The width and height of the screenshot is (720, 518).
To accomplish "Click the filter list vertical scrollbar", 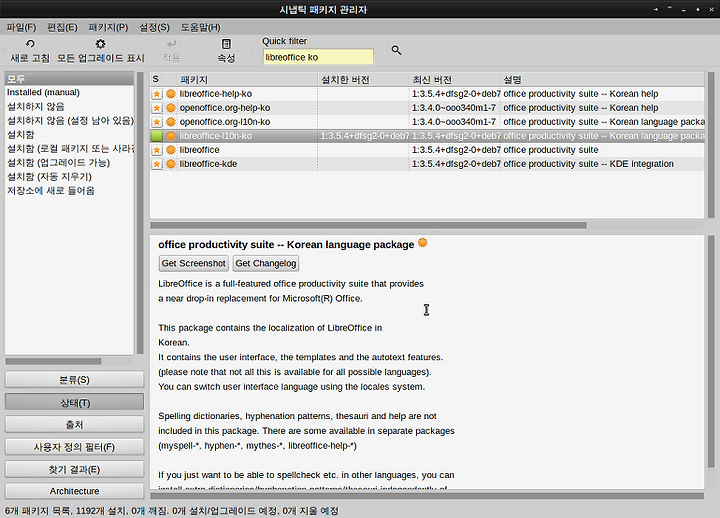I will point(140,213).
